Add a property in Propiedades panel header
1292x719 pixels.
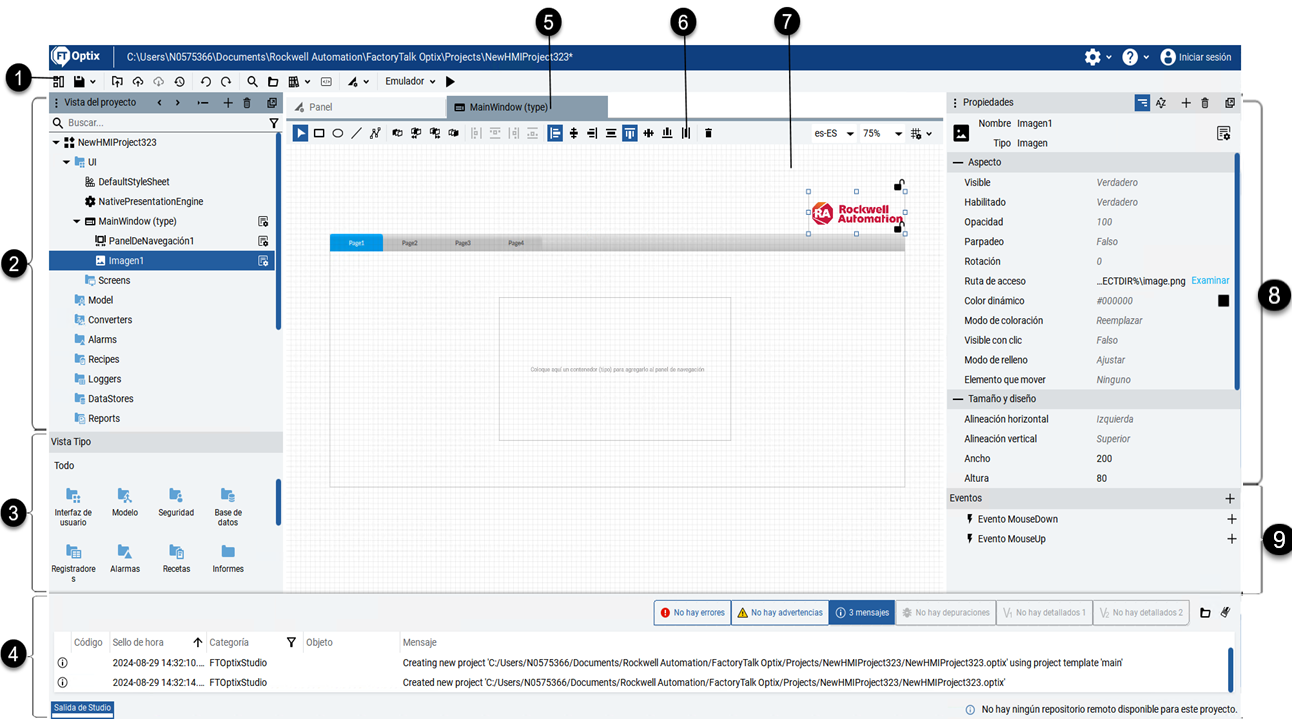pos(1186,102)
